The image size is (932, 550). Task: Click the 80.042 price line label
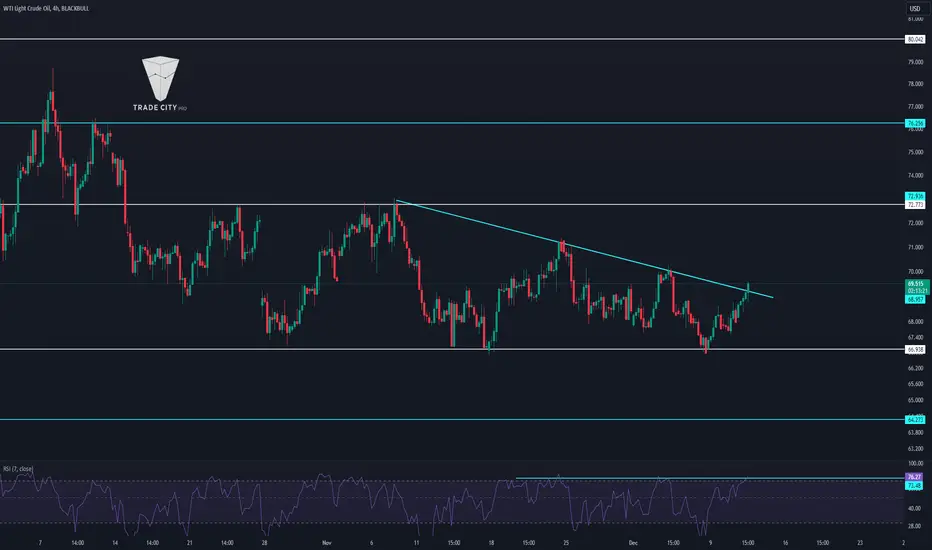click(x=915, y=39)
